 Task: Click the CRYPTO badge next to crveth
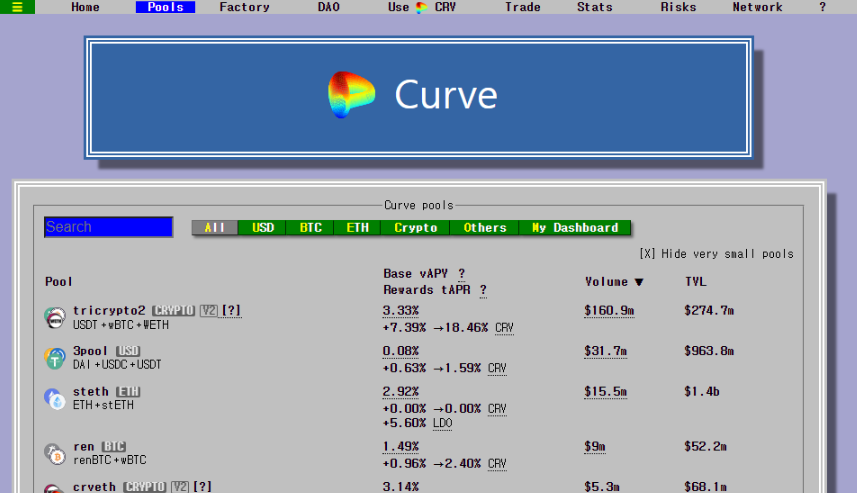point(144,486)
